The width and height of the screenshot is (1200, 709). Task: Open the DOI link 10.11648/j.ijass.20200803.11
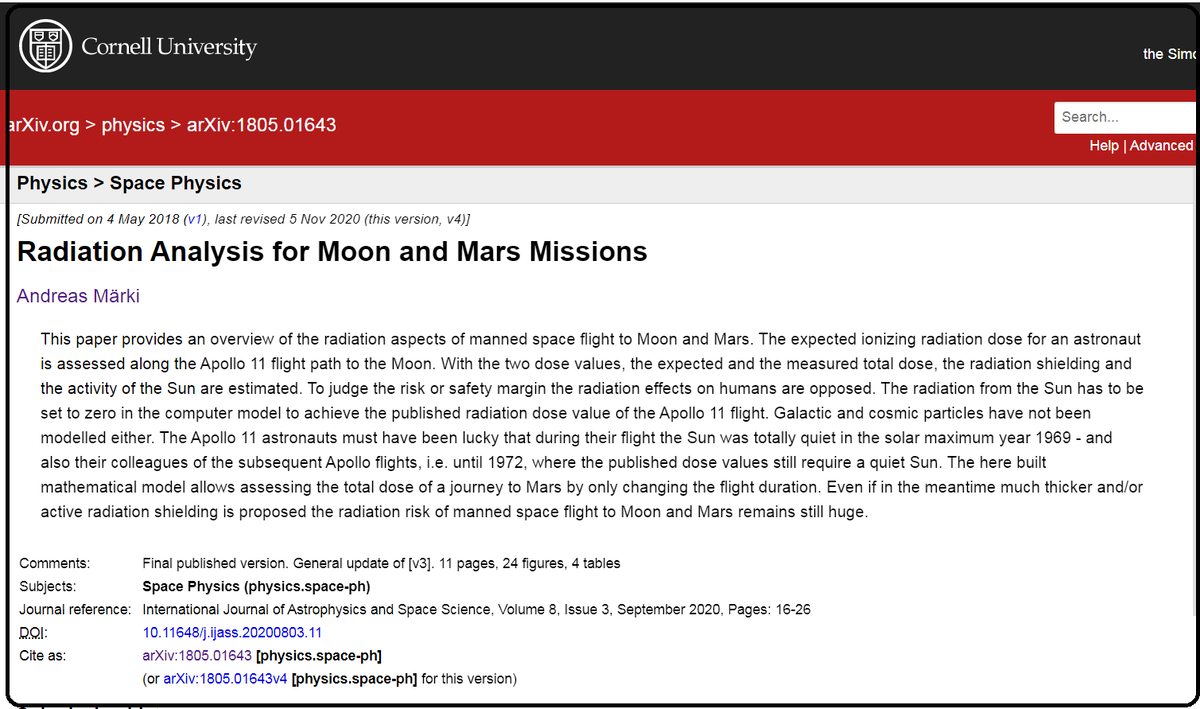pos(232,633)
